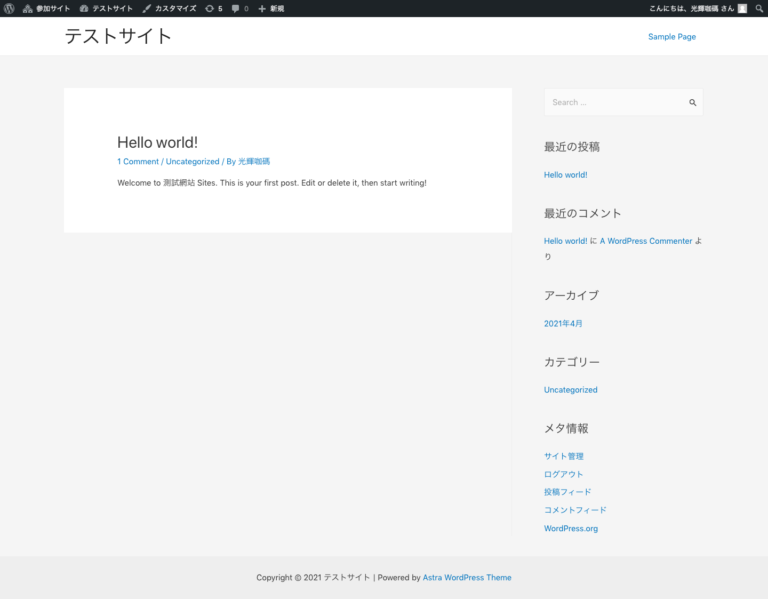This screenshot has width=768, height=599.
Task: Click the ログアウト logout link
Action: tap(563, 474)
